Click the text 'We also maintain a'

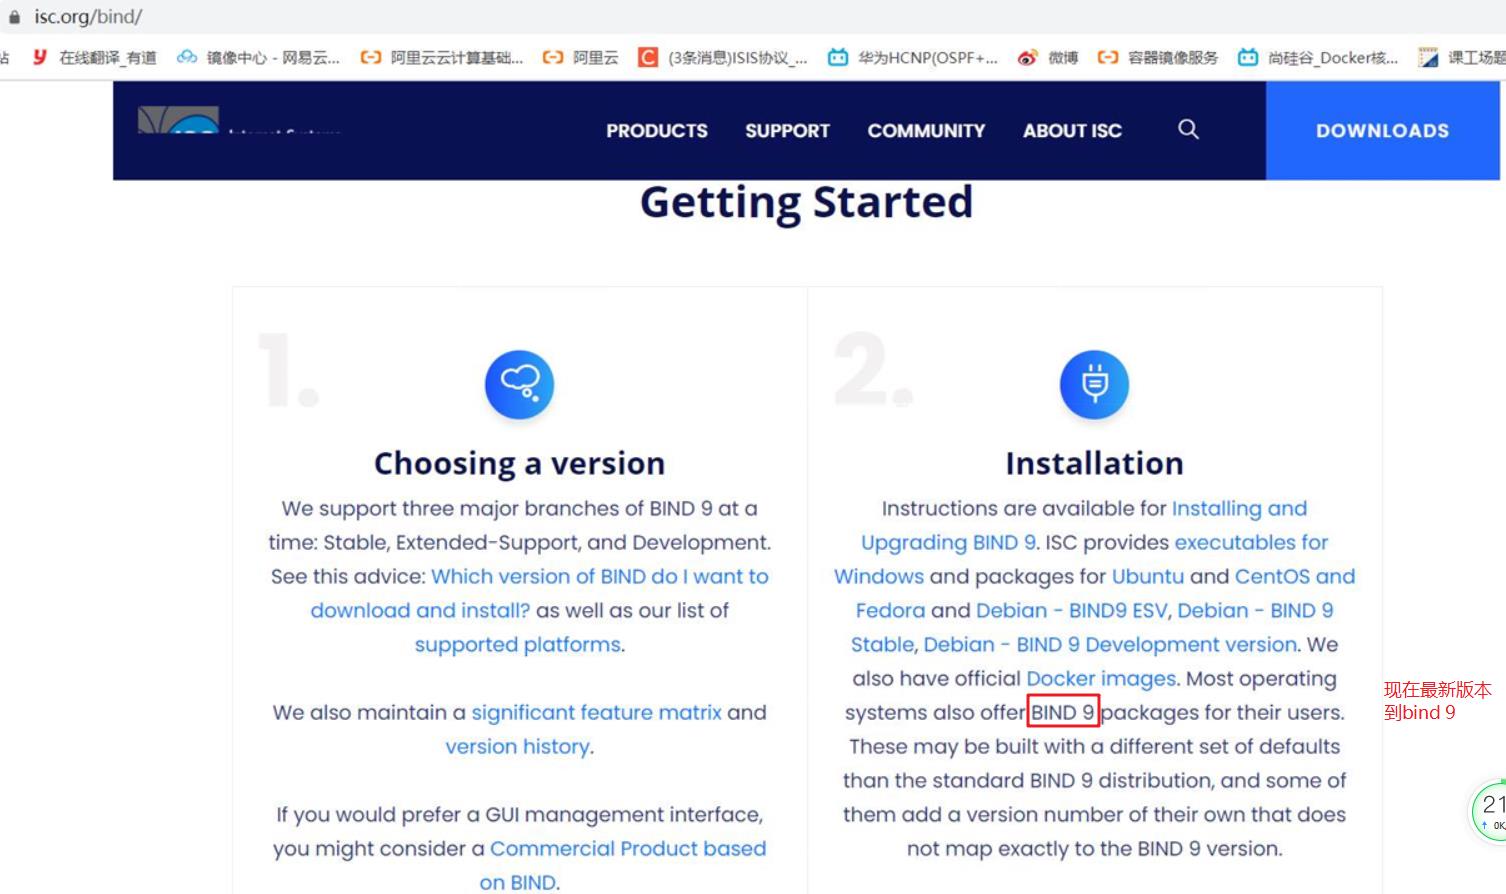point(369,712)
